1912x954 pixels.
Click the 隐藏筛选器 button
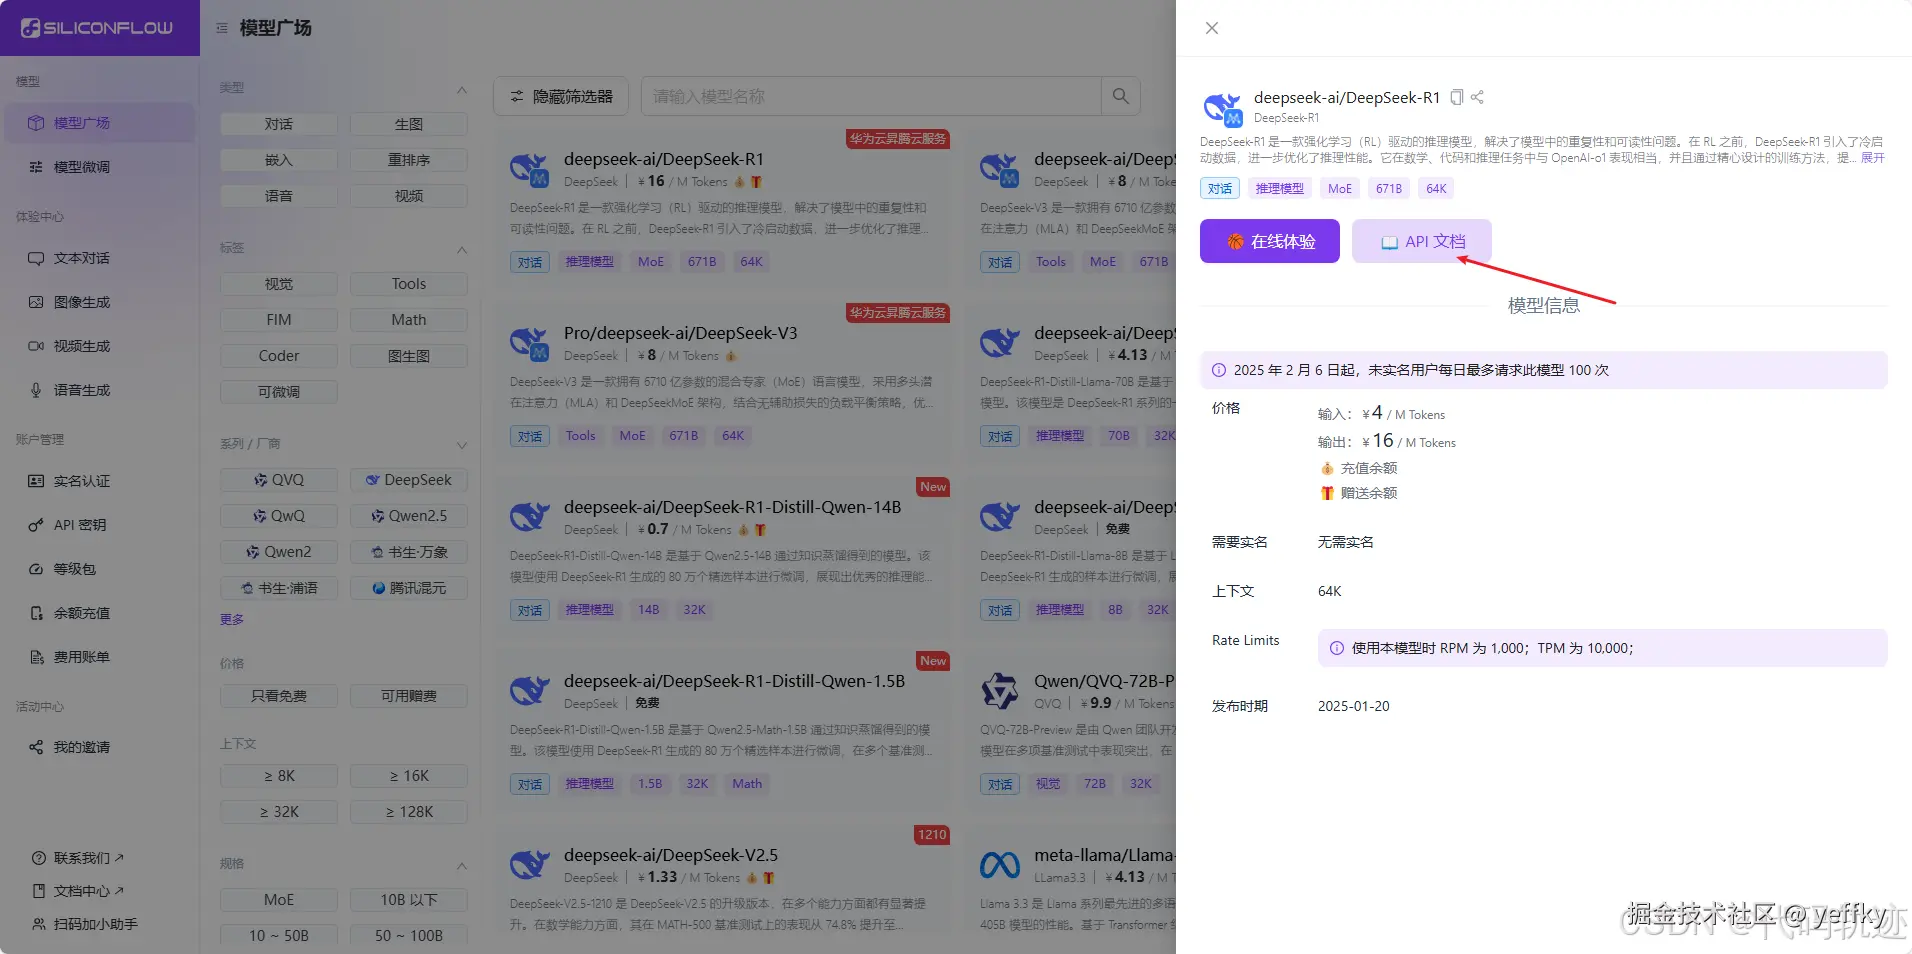tap(561, 96)
